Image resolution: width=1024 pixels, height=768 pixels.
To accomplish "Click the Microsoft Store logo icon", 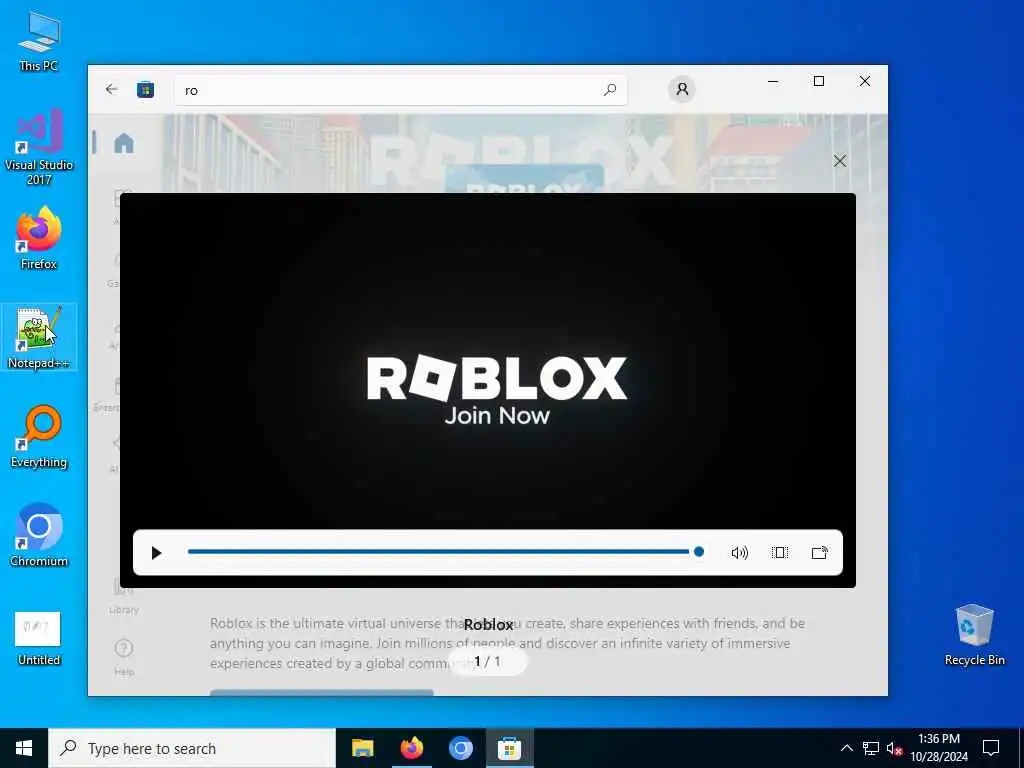I will tap(145, 89).
